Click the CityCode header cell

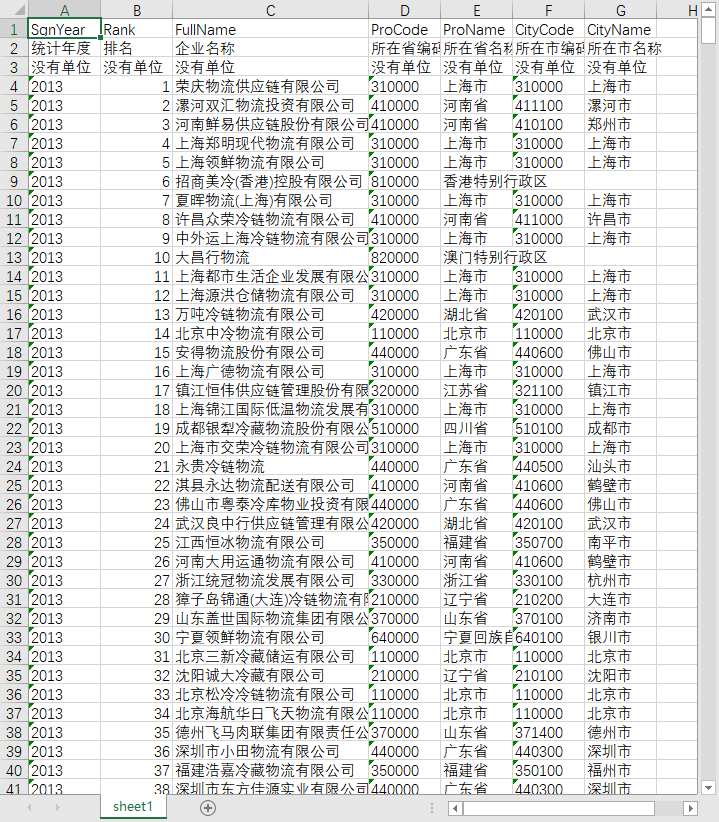tap(548, 29)
